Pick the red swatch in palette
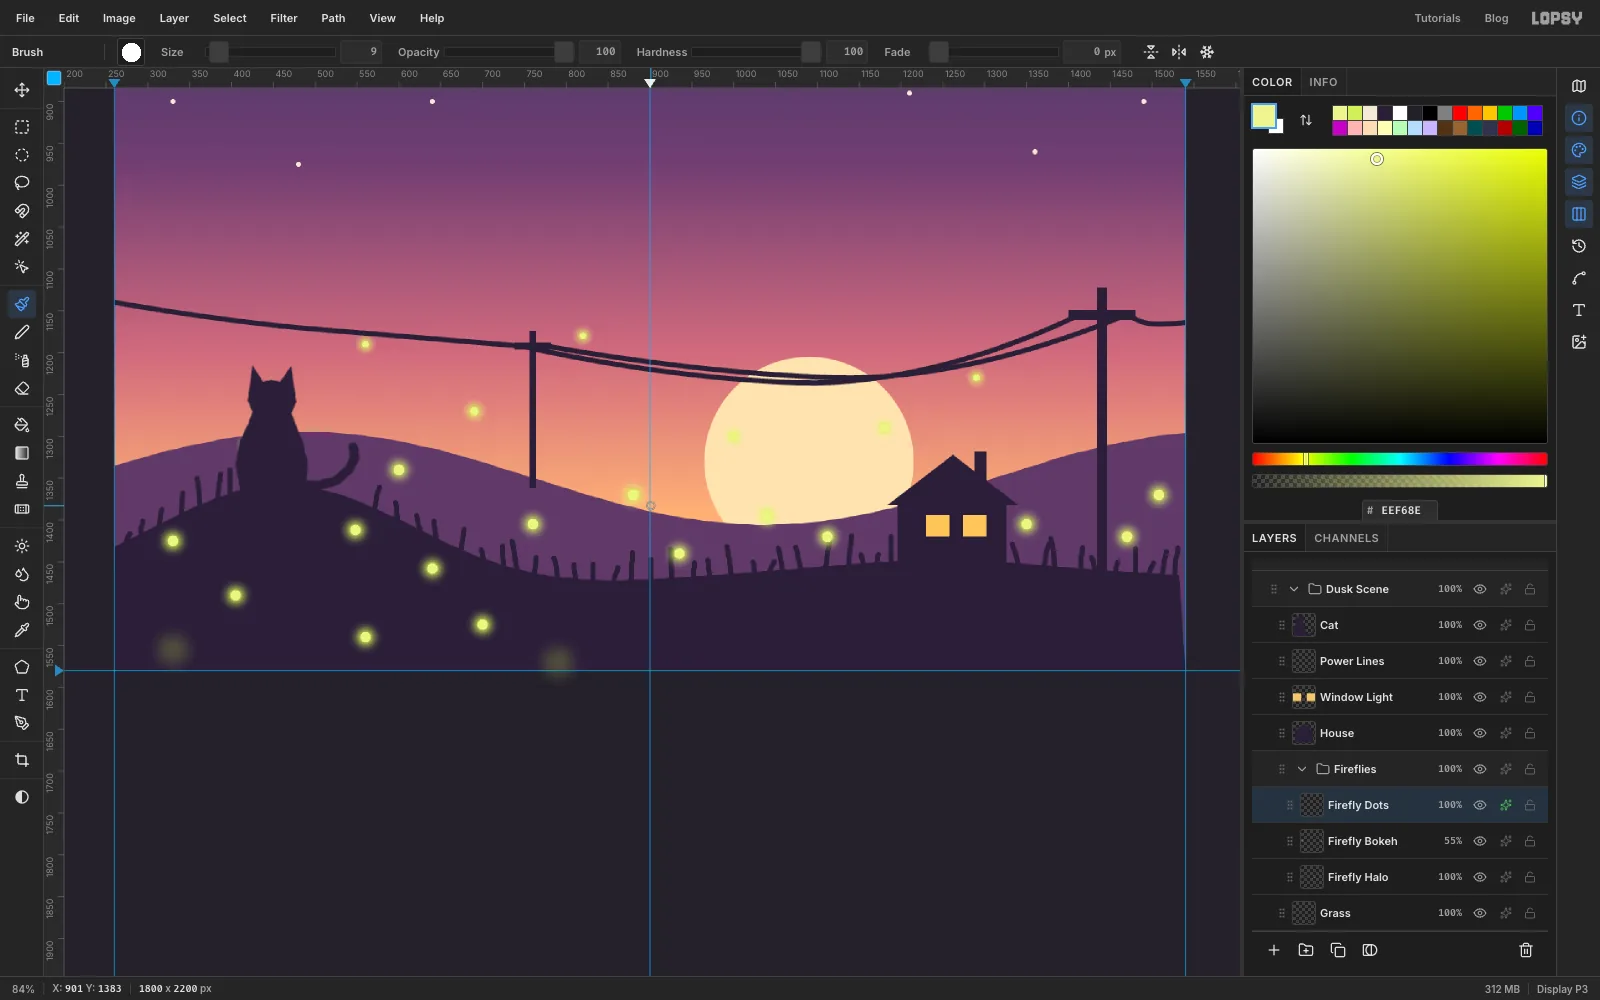This screenshot has width=1600, height=1000. tap(1460, 113)
